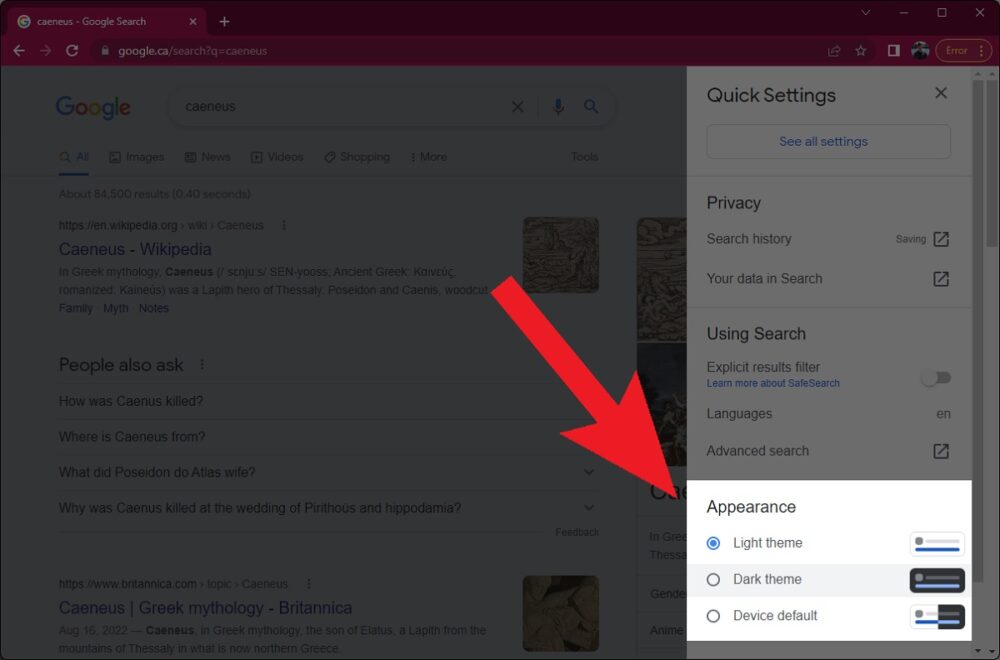Enable the Explicit results filter toggle
Screen dimensions: 1000x660
[x=936, y=377]
